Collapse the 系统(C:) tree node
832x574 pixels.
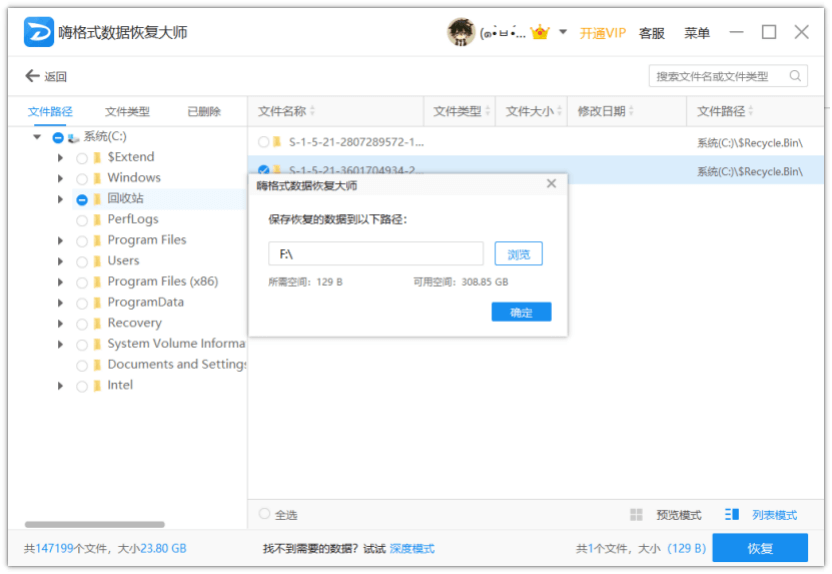[37, 137]
